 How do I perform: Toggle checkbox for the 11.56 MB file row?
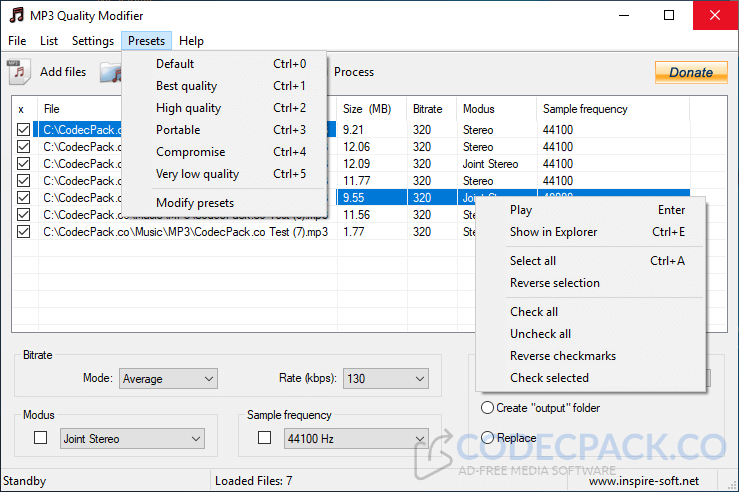[24, 214]
